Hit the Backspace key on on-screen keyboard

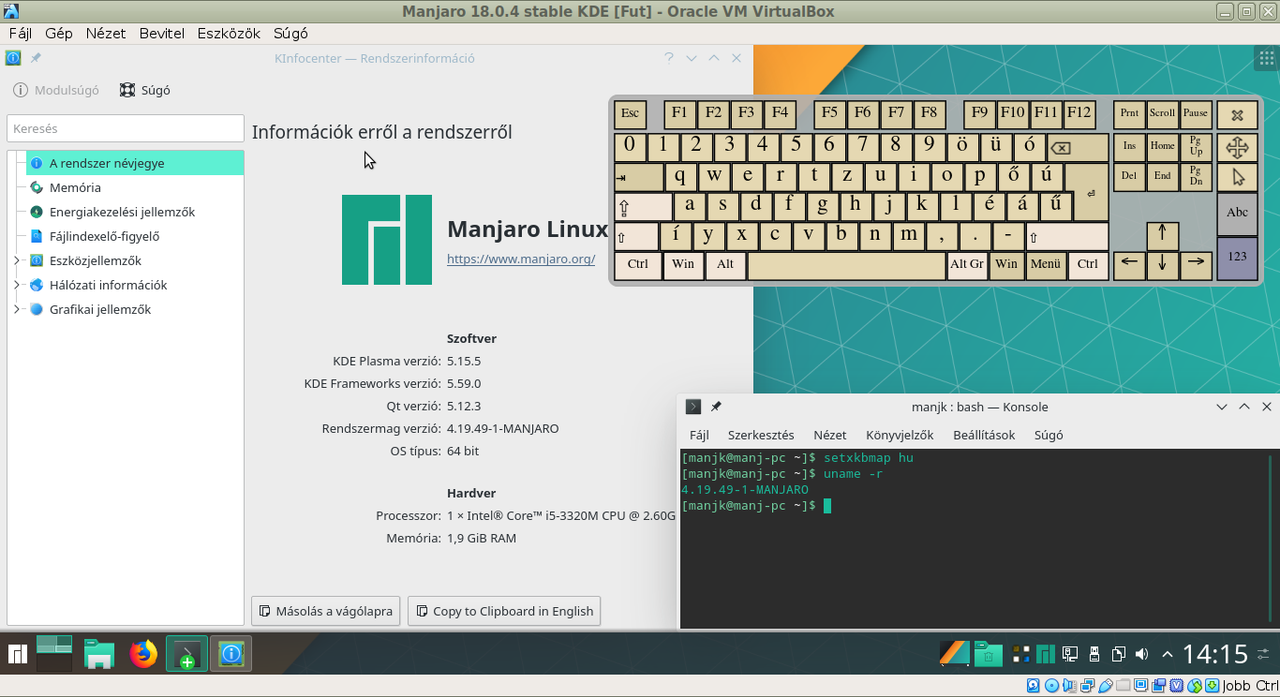coord(1076,147)
